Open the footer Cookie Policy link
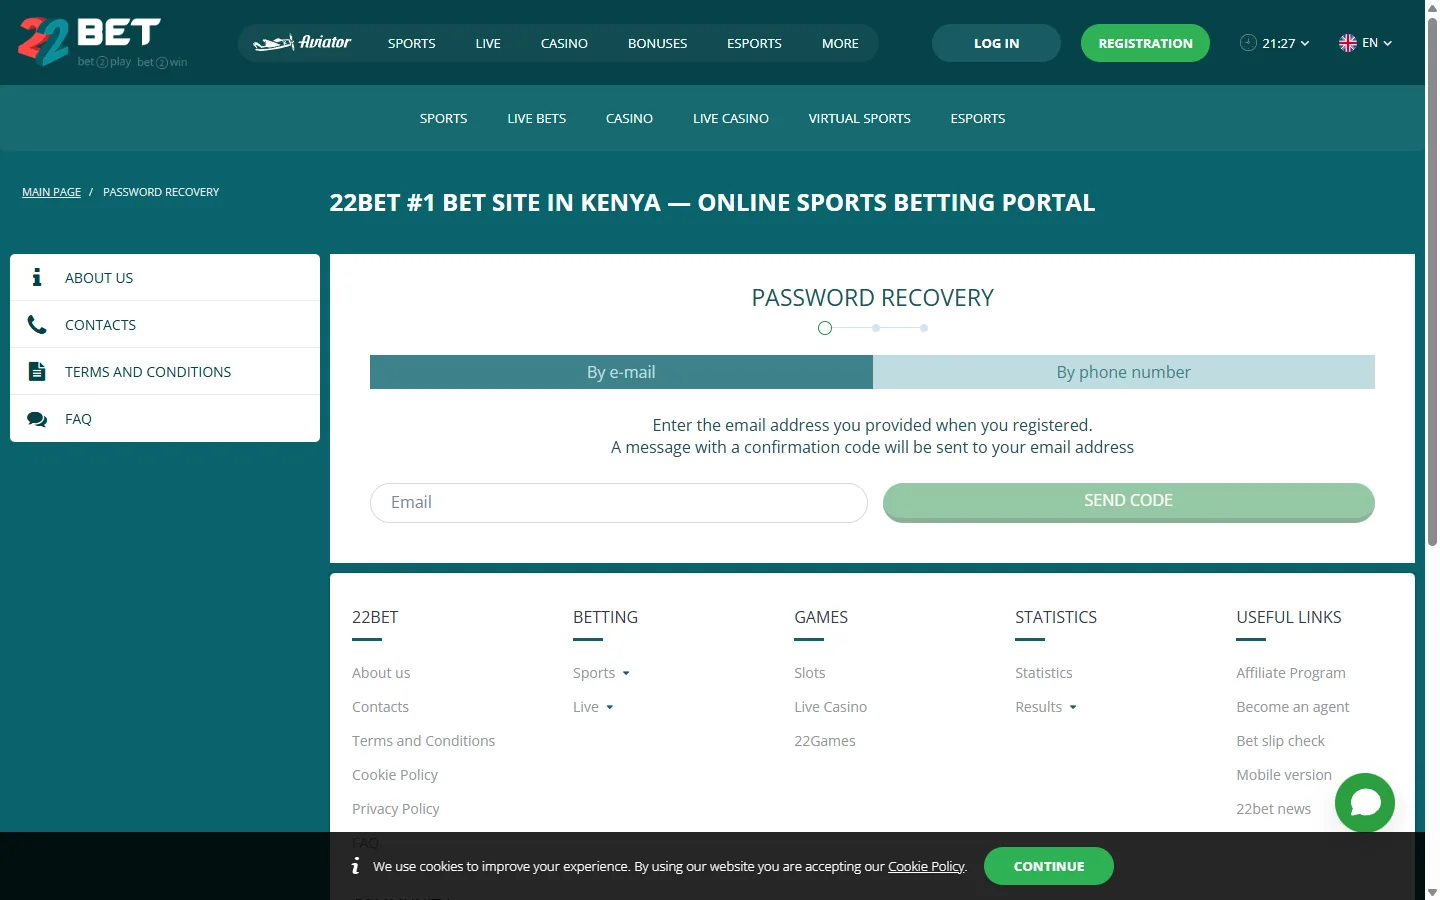This screenshot has width=1440, height=900. (395, 775)
